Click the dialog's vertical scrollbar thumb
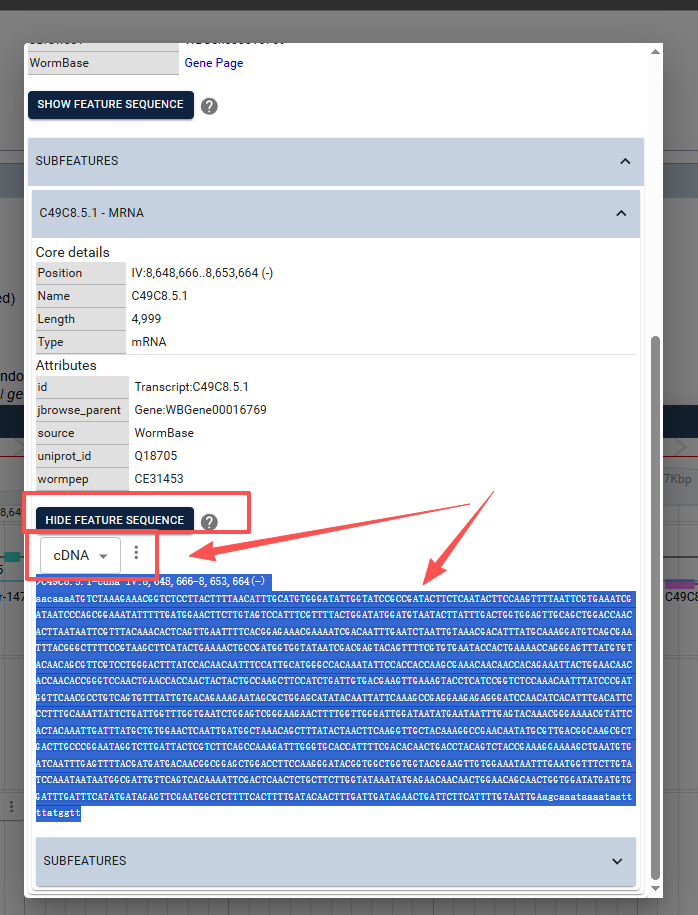698x915 pixels. (x=656, y=600)
